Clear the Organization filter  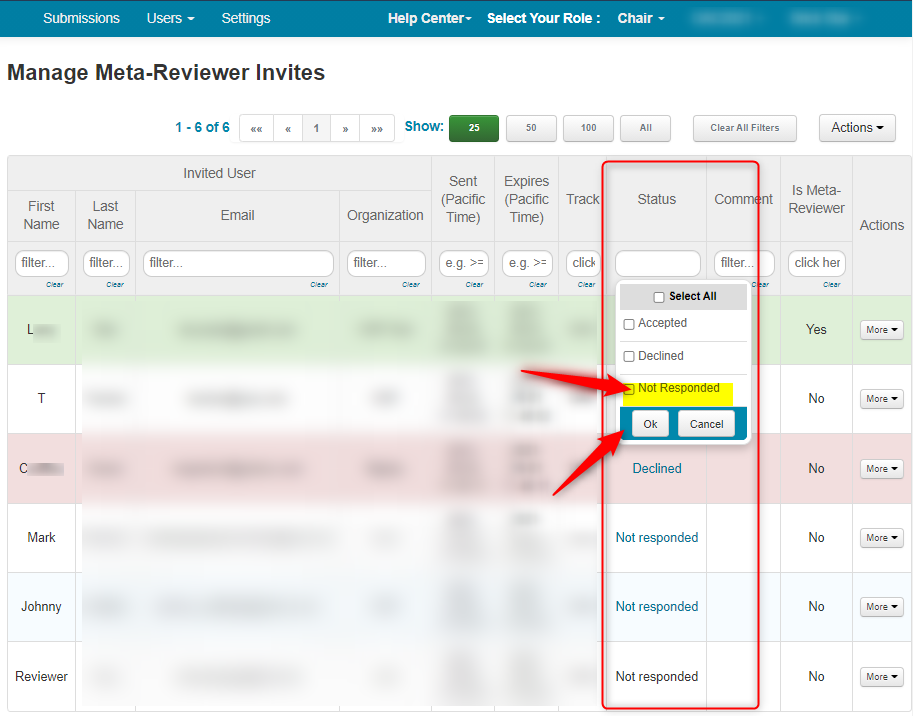pos(411,285)
